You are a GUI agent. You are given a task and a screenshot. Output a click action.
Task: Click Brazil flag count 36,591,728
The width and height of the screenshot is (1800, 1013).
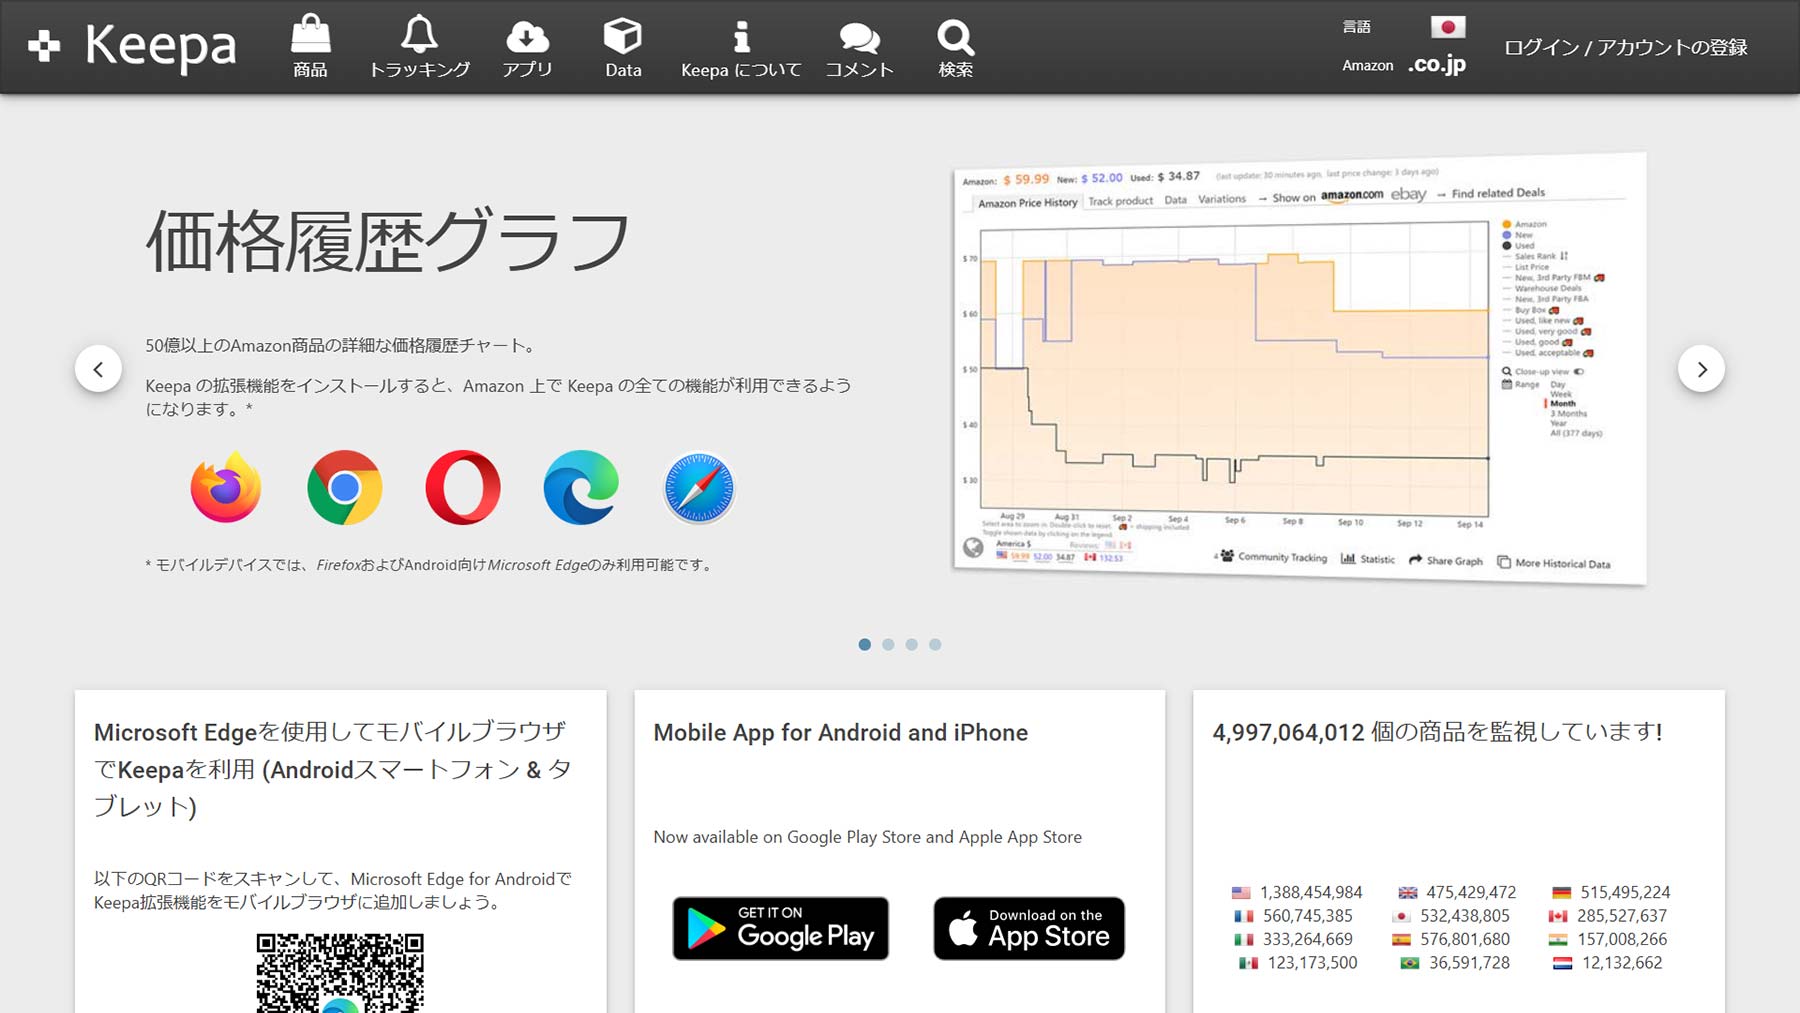[x=1455, y=962]
